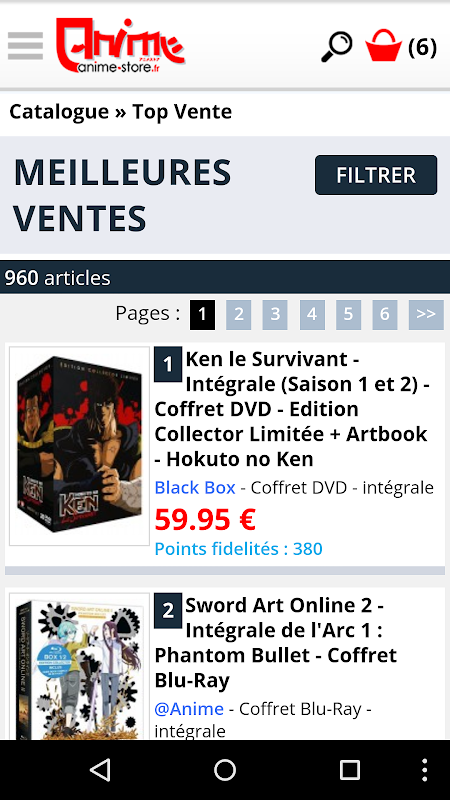The width and height of the screenshot is (450, 800).
Task: Go to results page 4
Action: [312, 314]
